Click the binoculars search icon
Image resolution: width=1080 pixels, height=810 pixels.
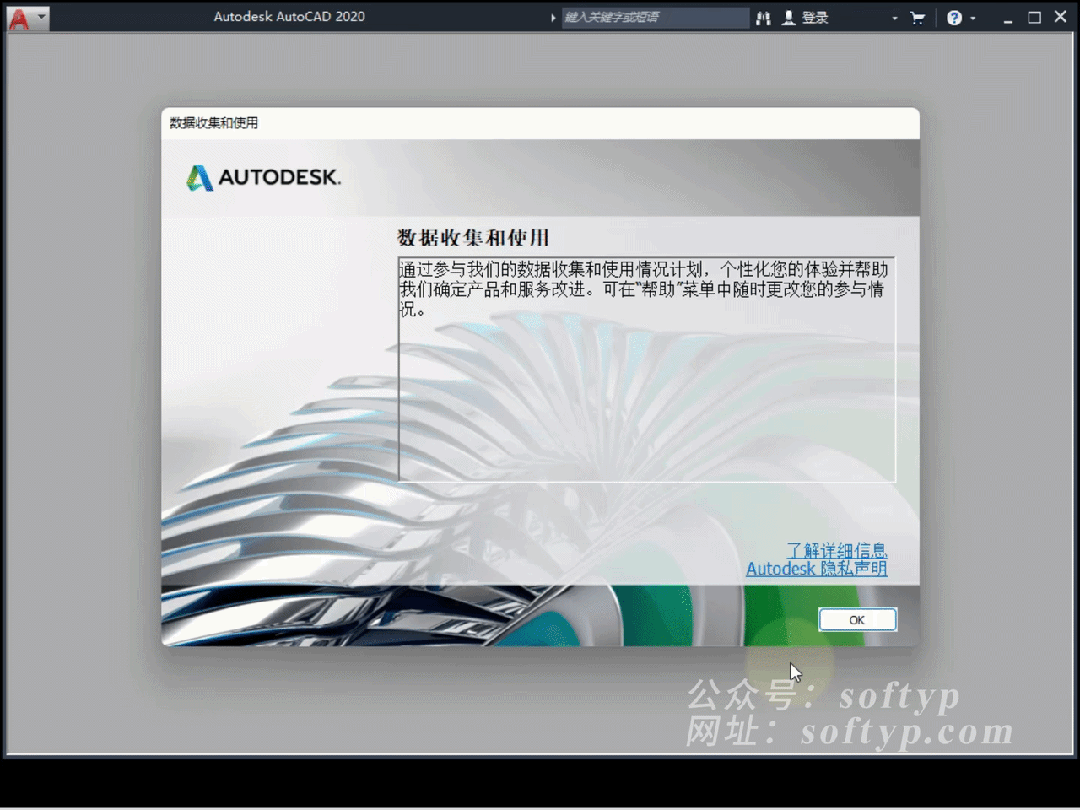tap(763, 18)
